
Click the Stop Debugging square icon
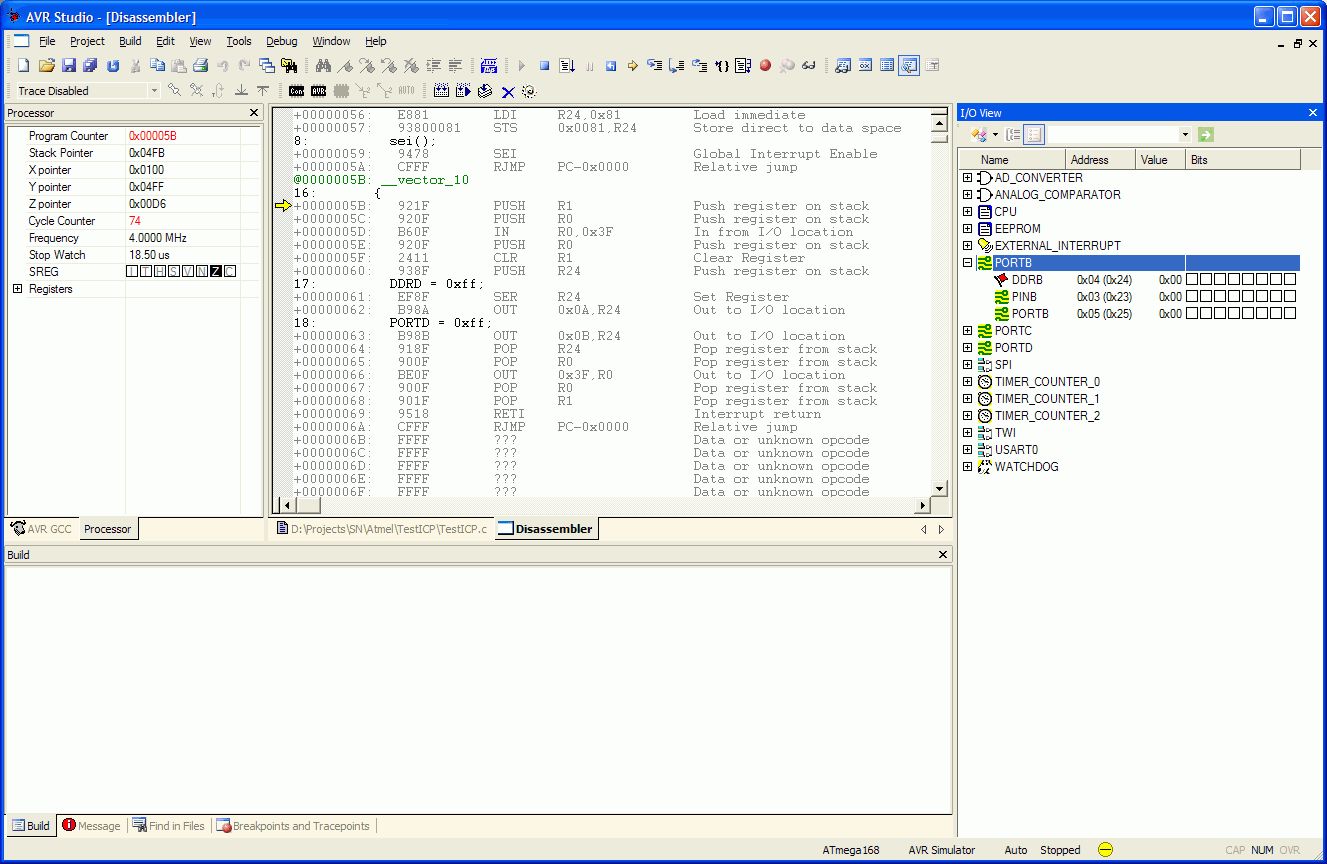pos(544,66)
